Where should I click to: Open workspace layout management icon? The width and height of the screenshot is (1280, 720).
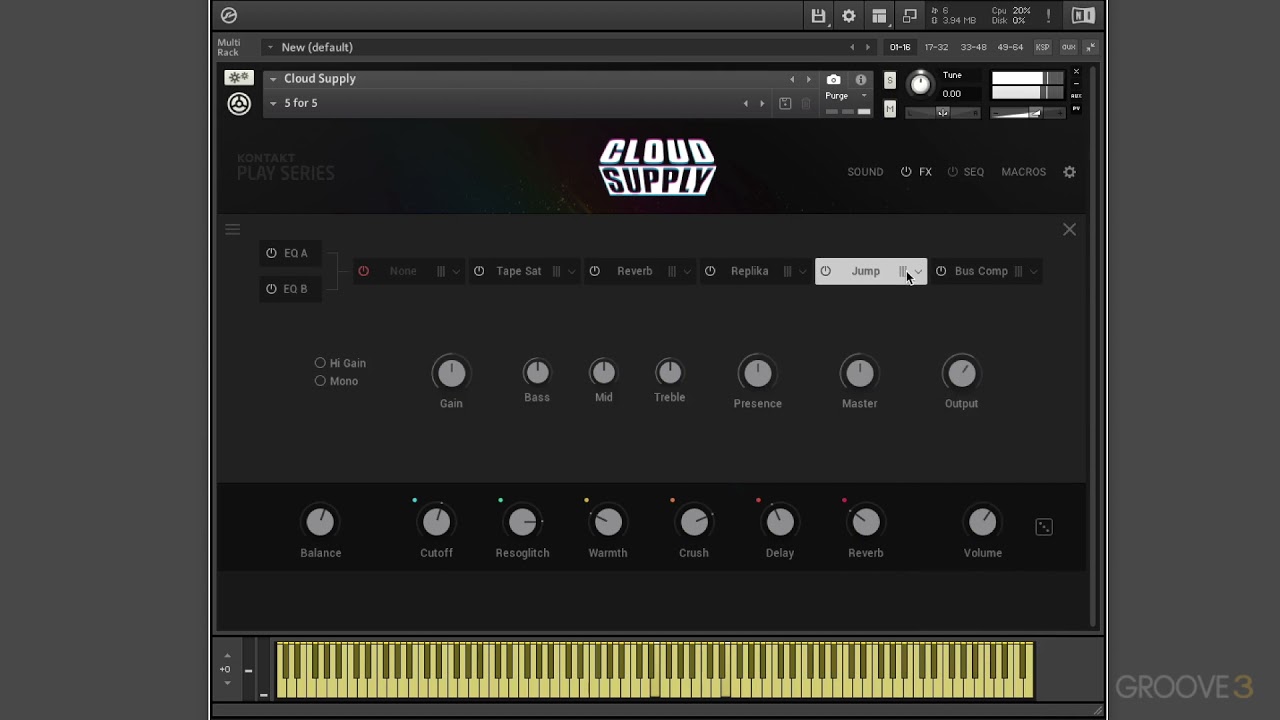click(879, 16)
